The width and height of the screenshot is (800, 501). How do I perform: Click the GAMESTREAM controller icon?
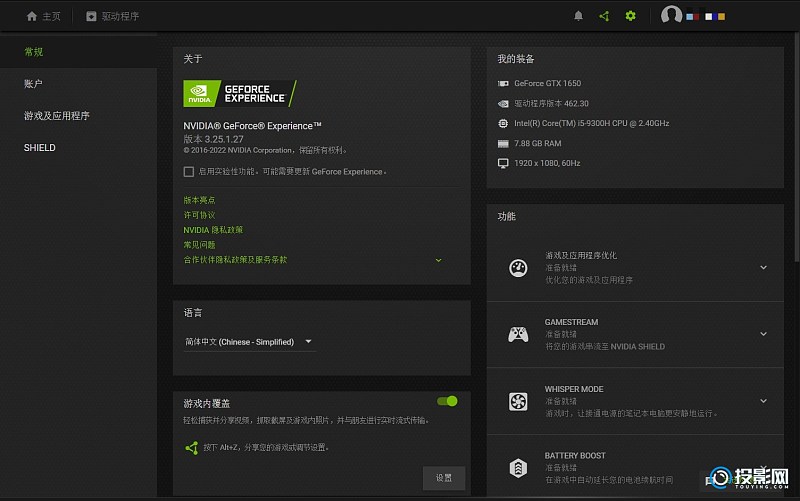pyautogui.click(x=518, y=335)
